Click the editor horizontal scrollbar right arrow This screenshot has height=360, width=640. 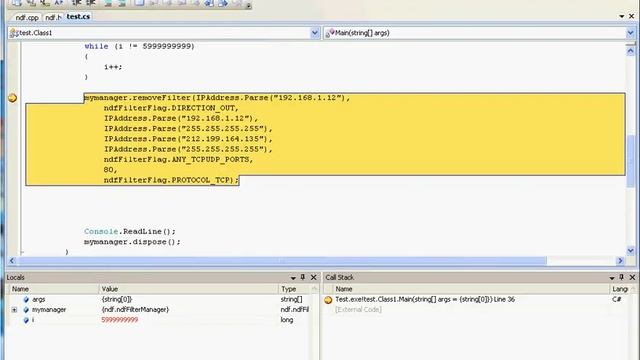click(620, 260)
